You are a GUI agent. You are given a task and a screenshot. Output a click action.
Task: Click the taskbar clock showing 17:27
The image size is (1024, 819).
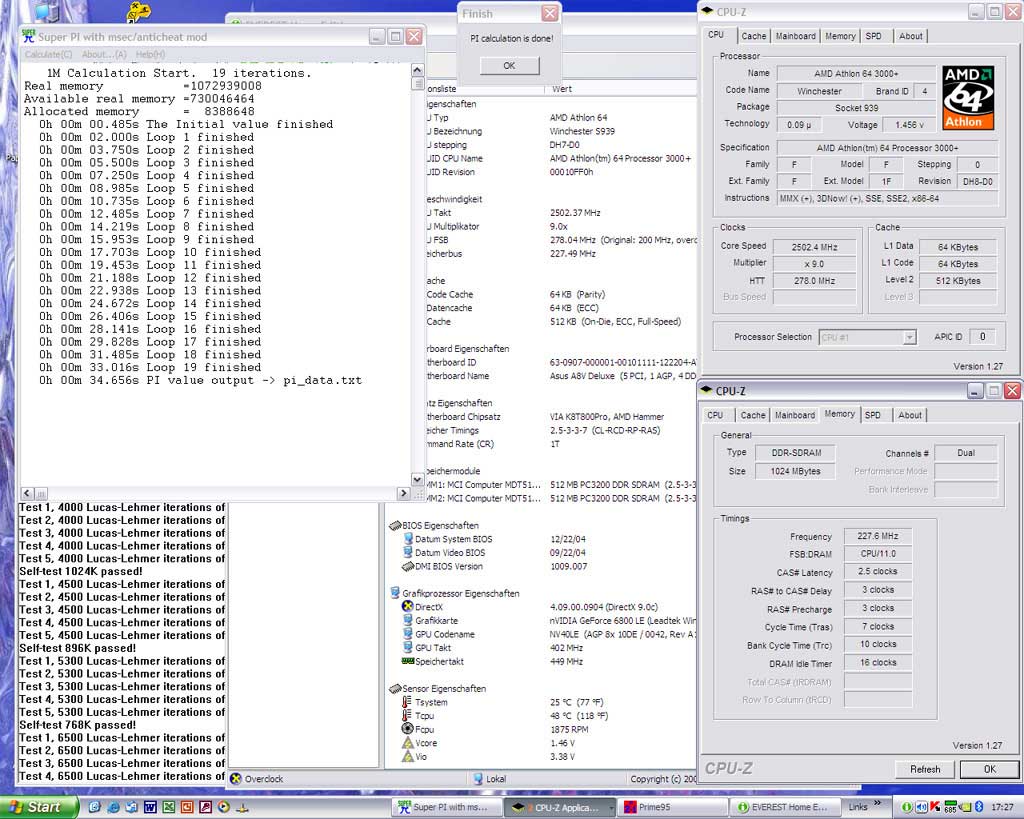point(1002,807)
